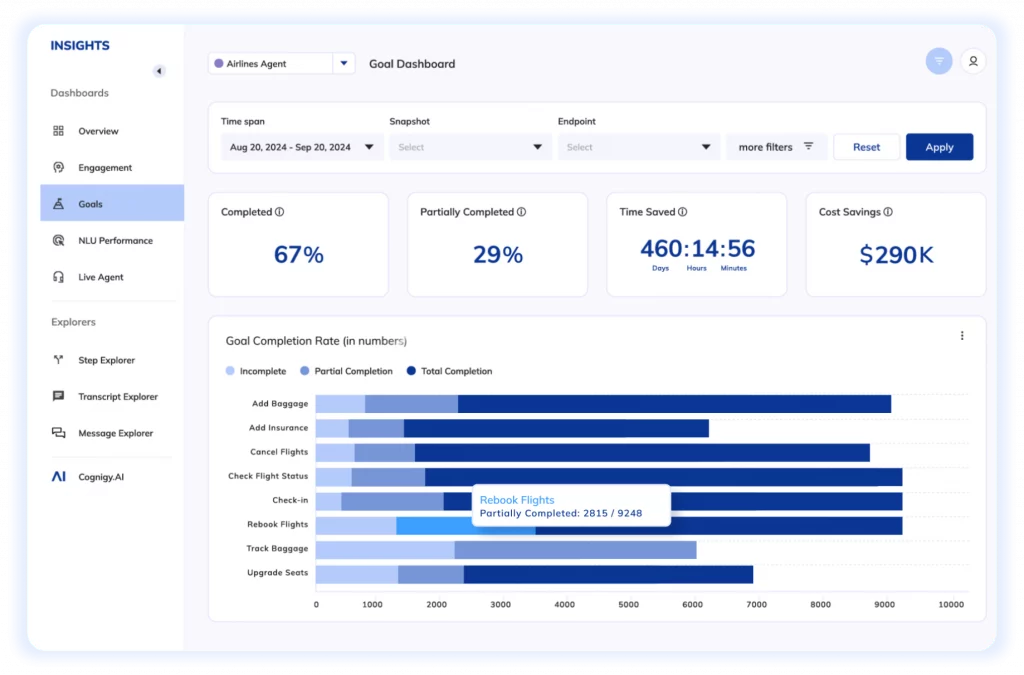Expand the Snapshot select dropdown
Viewport: 1024px width, 675px height.
(470, 146)
